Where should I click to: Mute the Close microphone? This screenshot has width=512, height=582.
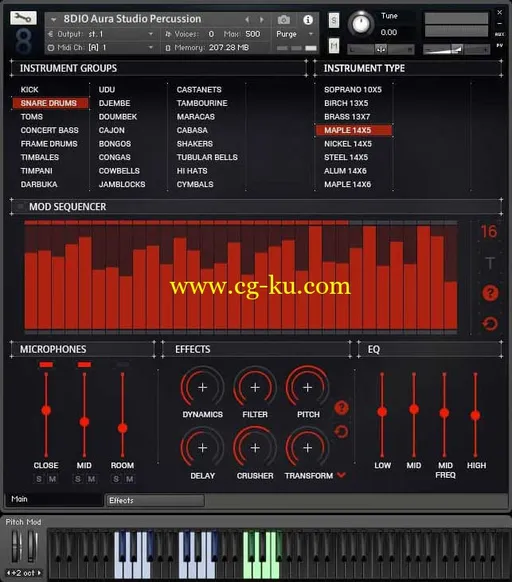53,479
